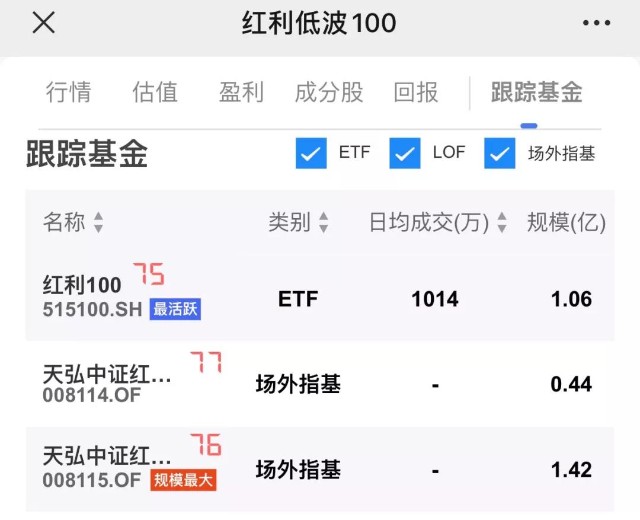Switch to the 估值 tab
Viewport: 640px width, 520px height.
[155, 93]
